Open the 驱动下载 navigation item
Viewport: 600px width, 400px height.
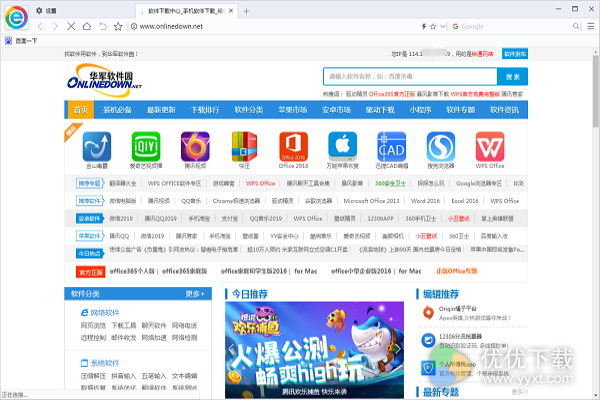pos(380,110)
